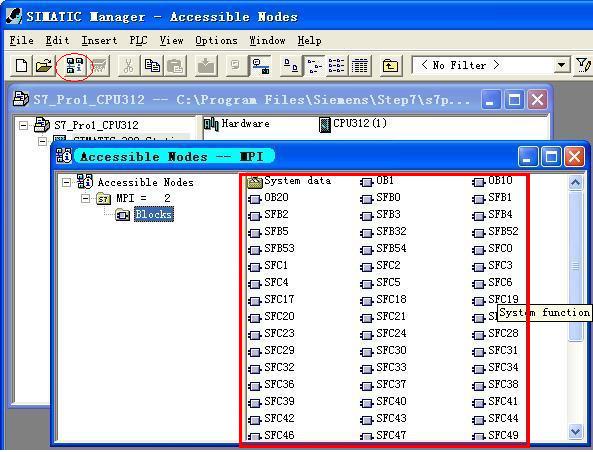Select the OB1 block
The width and height of the screenshot is (593, 452).
(x=377, y=181)
